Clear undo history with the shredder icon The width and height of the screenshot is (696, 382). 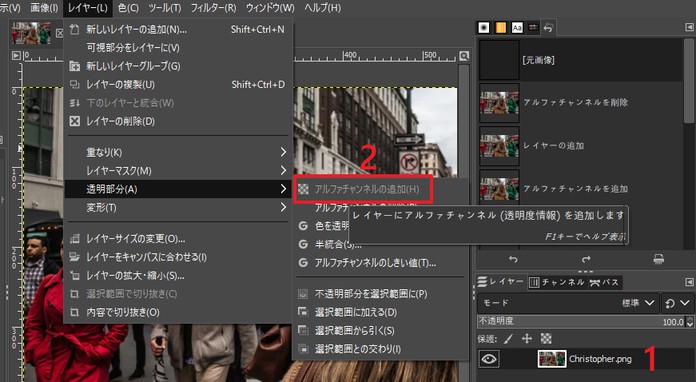(x=659, y=259)
